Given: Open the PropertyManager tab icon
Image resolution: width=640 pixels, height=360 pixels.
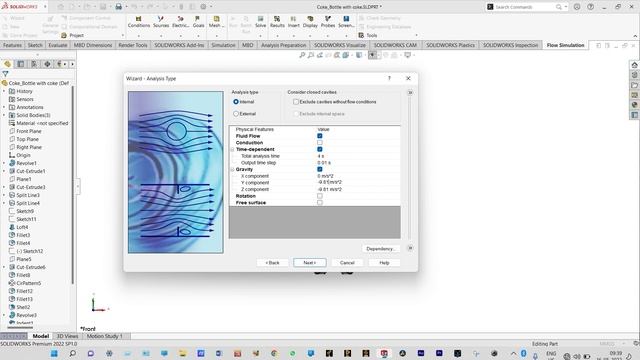Looking at the screenshot, I should click(x=21, y=64).
